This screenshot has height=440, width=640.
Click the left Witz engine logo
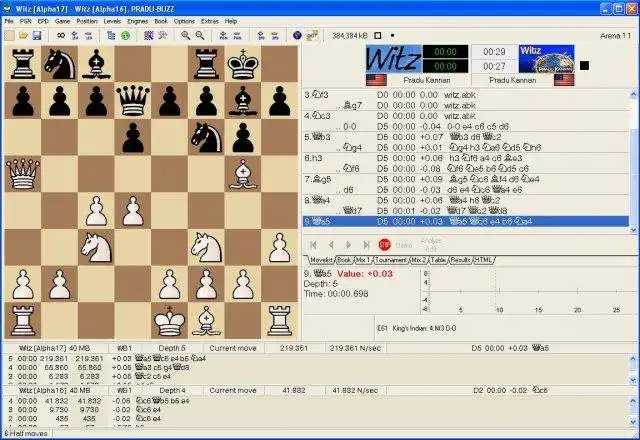click(x=393, y=59)
